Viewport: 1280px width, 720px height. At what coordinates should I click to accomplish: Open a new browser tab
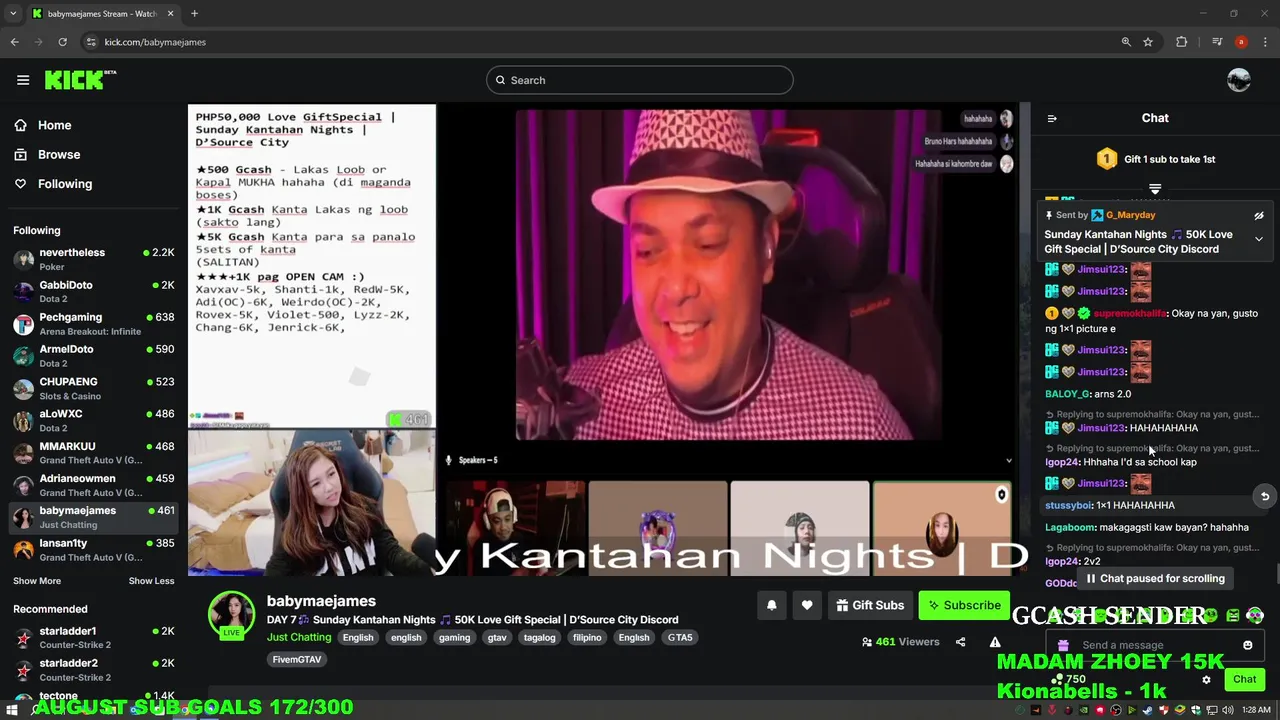[x=194, y=14]
